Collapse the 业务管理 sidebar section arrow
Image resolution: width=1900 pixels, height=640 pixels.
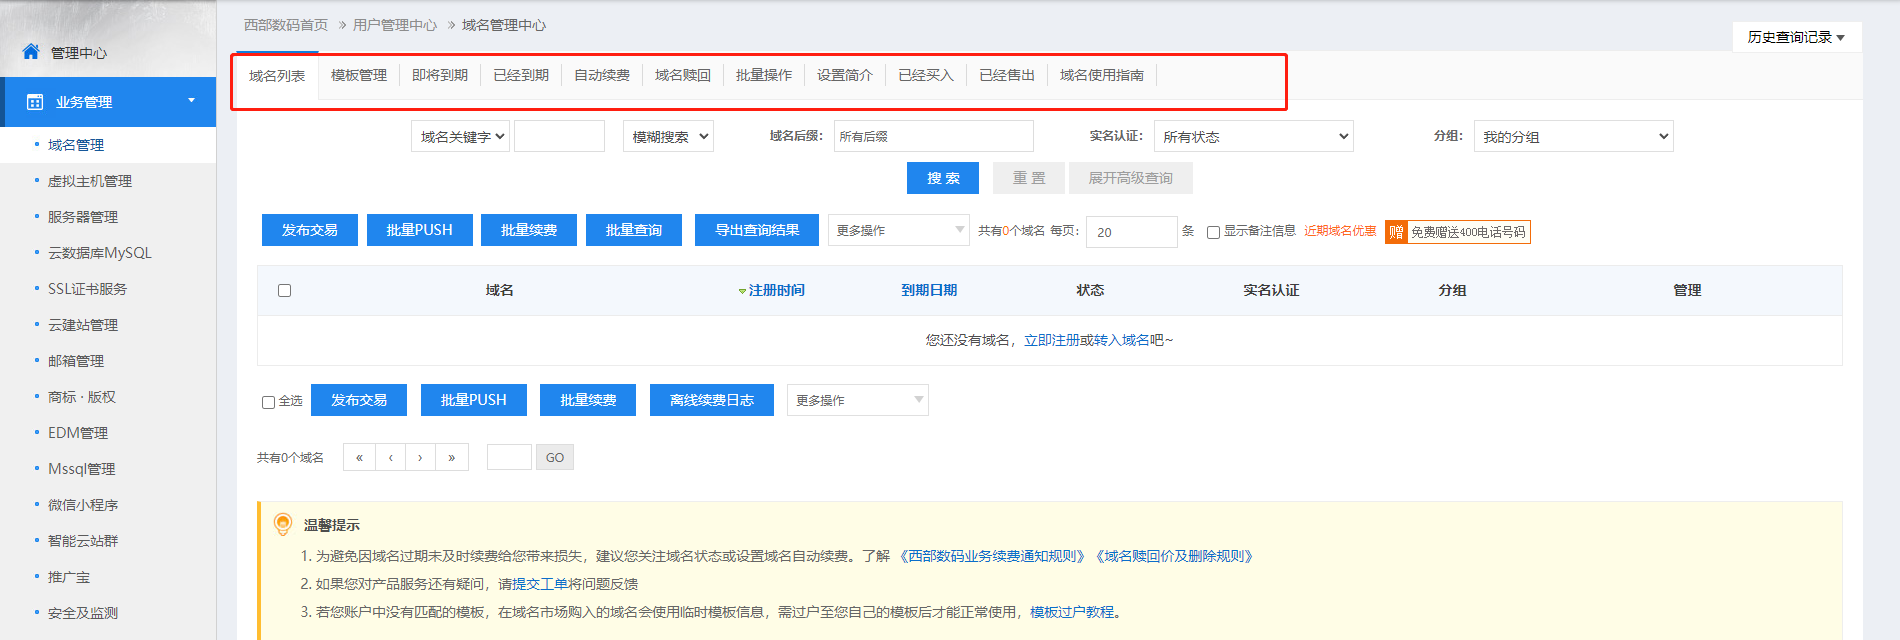(x=191, y=100)
